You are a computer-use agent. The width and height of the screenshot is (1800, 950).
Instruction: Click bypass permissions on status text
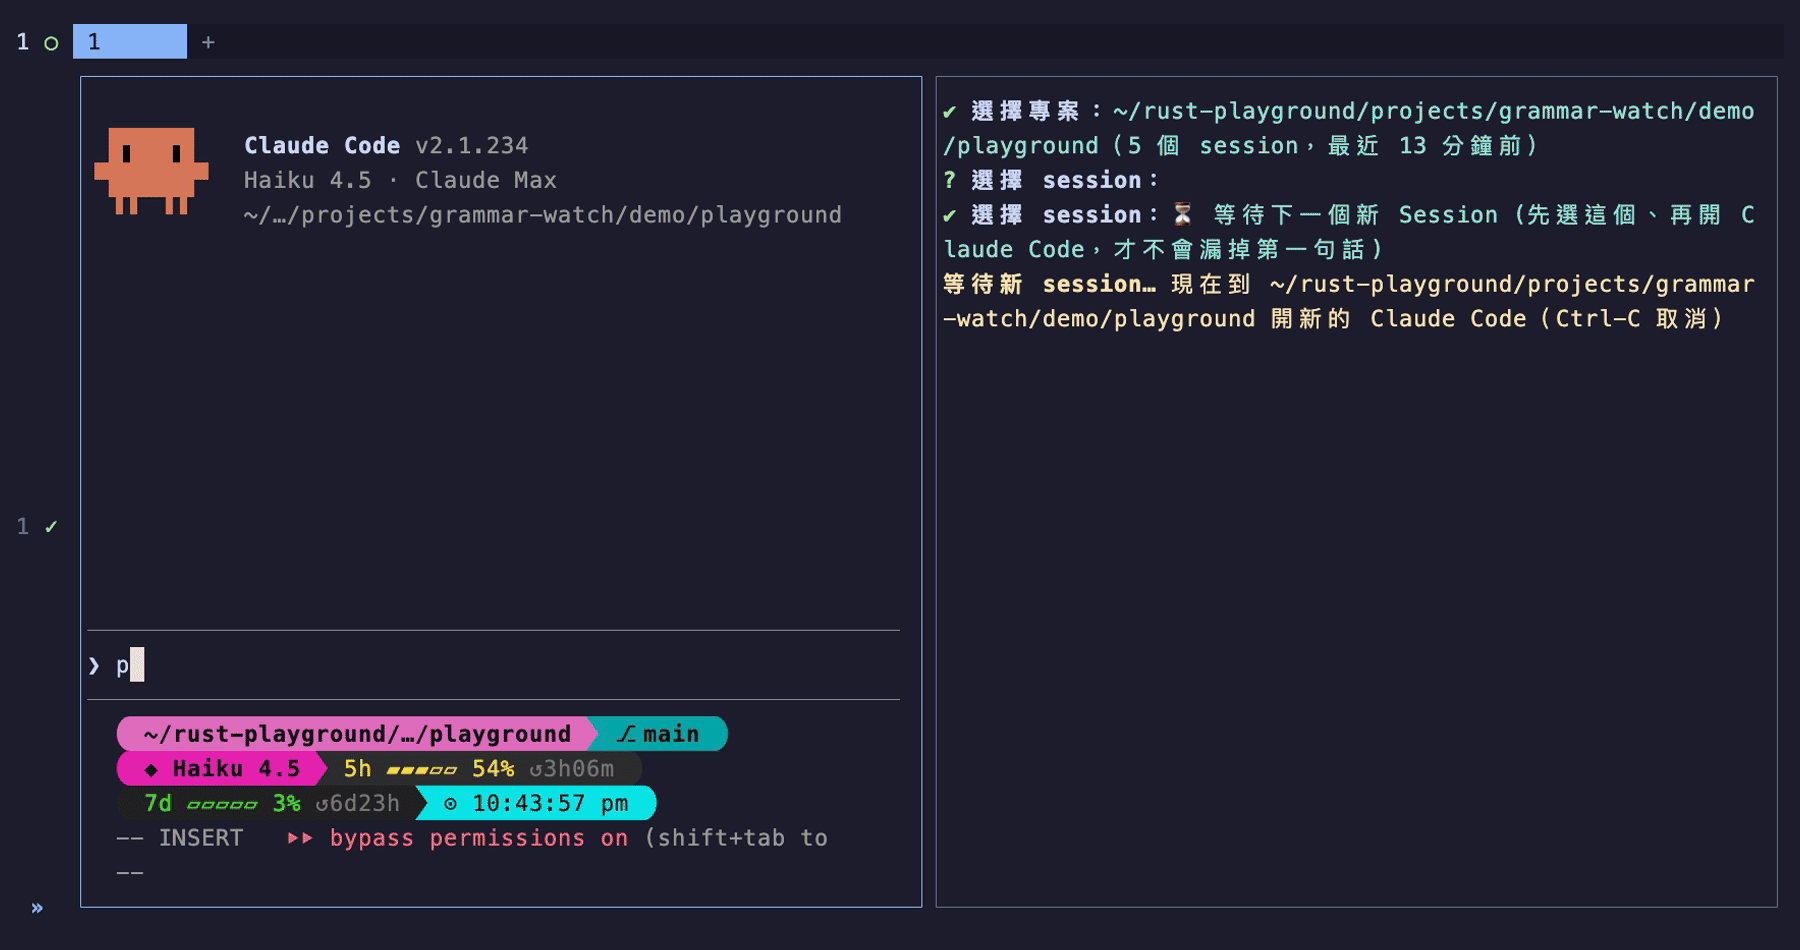click(479, 838)
